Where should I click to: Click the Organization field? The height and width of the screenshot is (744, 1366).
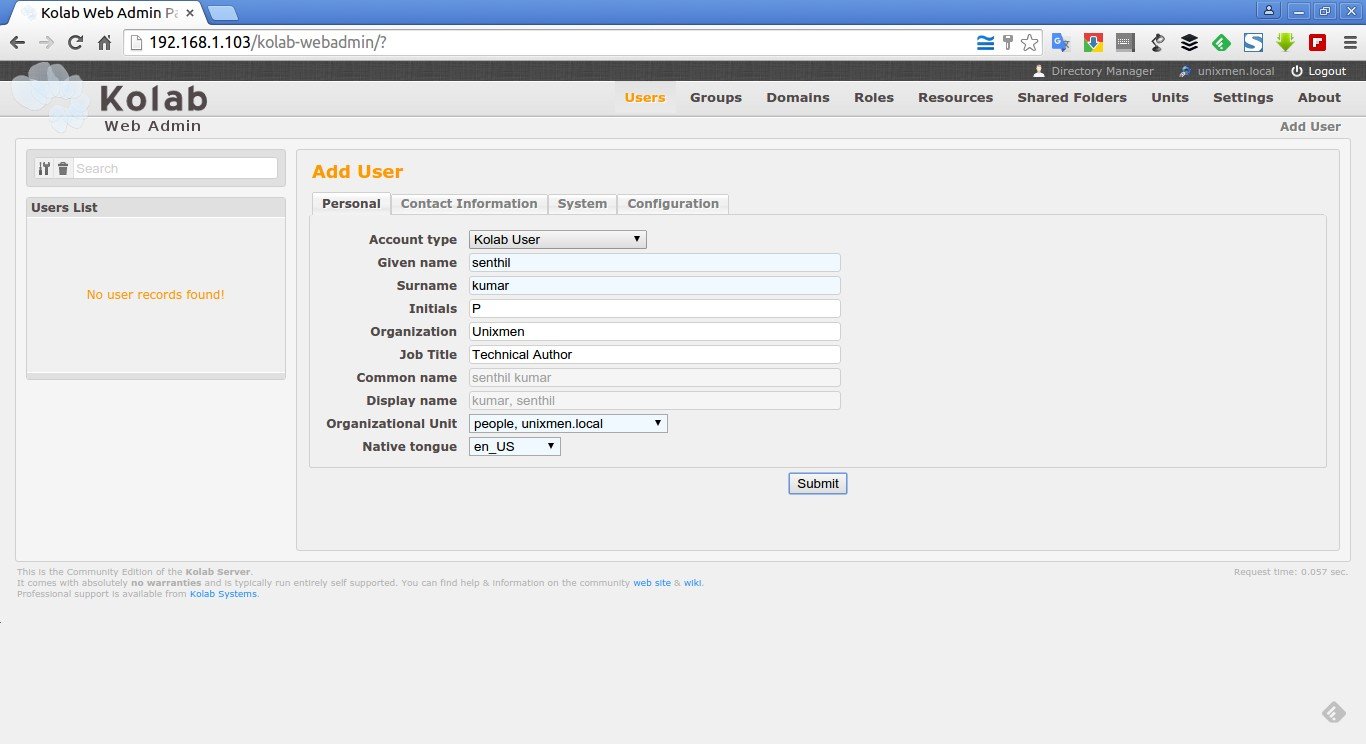[654, 332]
